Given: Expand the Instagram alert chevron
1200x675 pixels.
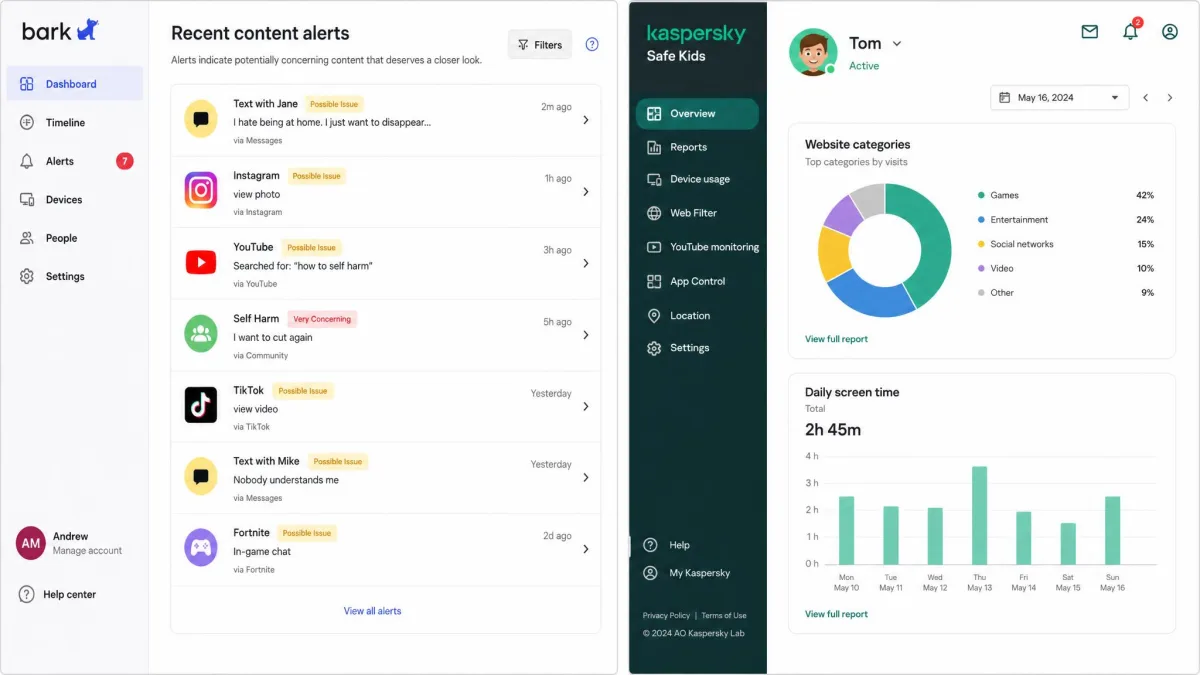Looking at the screenshot, I should tap(586, 192).
